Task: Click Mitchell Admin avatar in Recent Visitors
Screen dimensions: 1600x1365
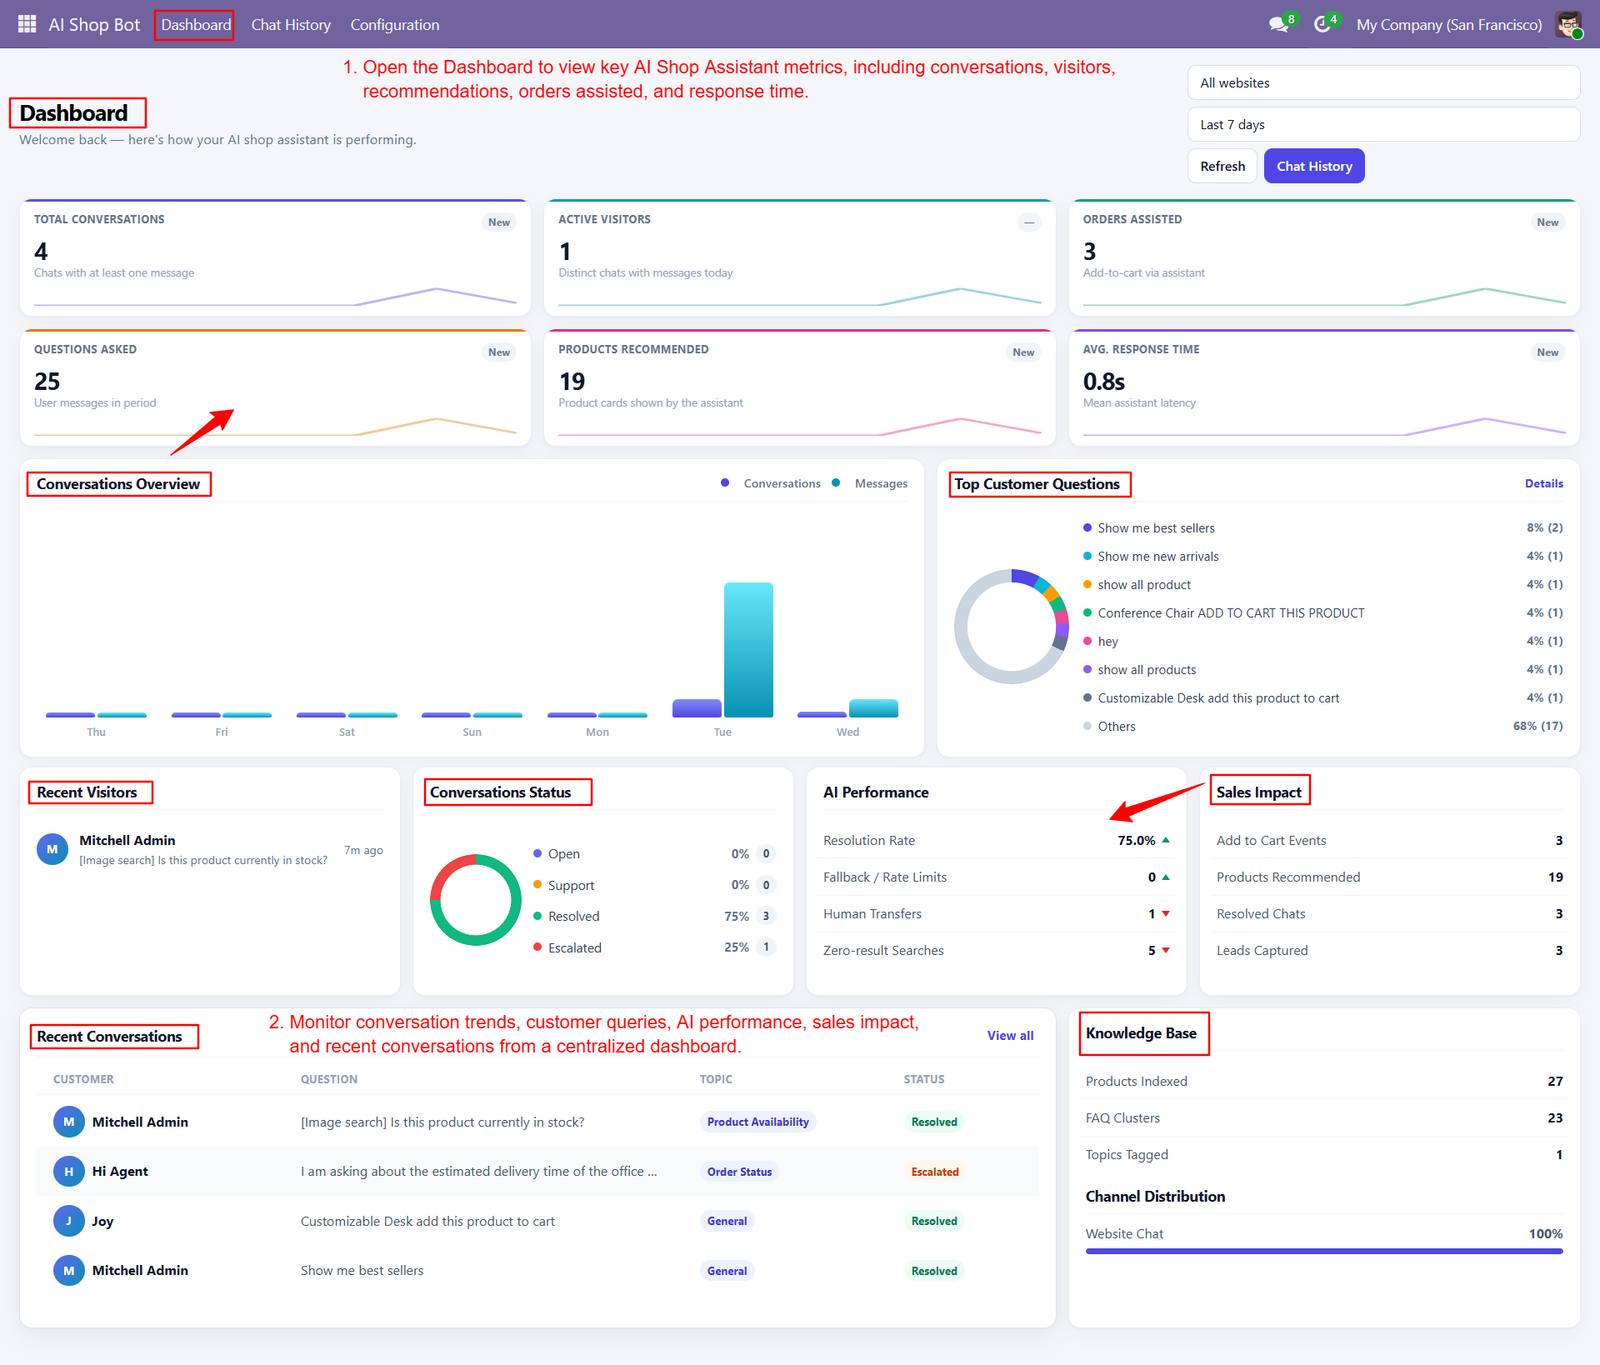Action: tap(53, 849)
